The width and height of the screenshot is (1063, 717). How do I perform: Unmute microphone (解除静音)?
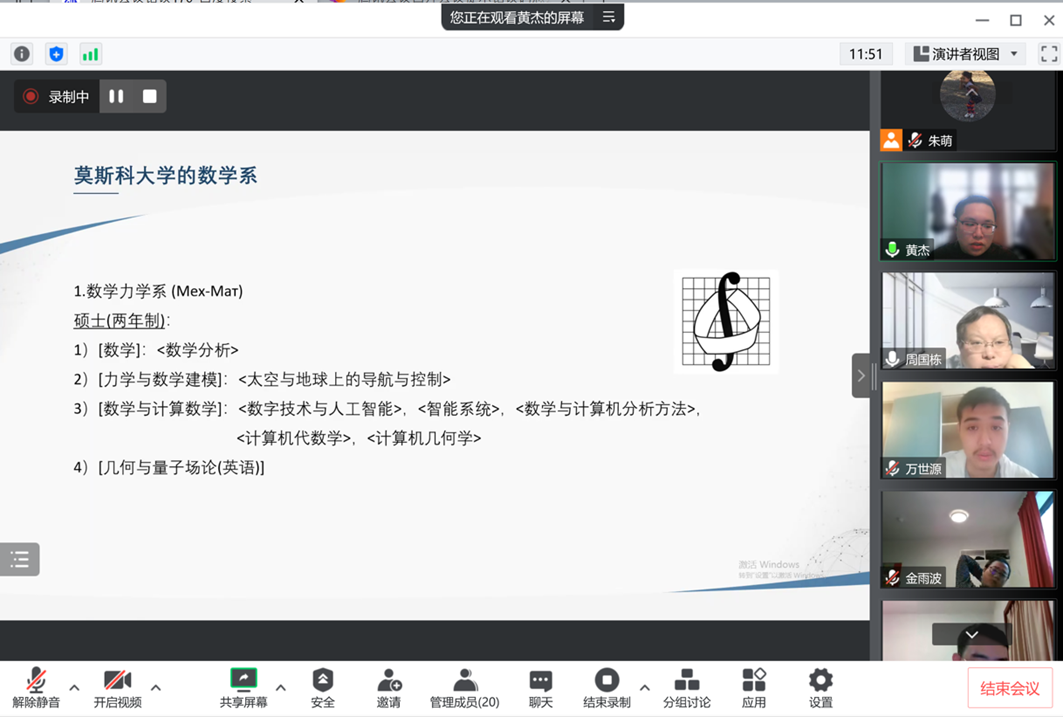click(x=36, y=688)
